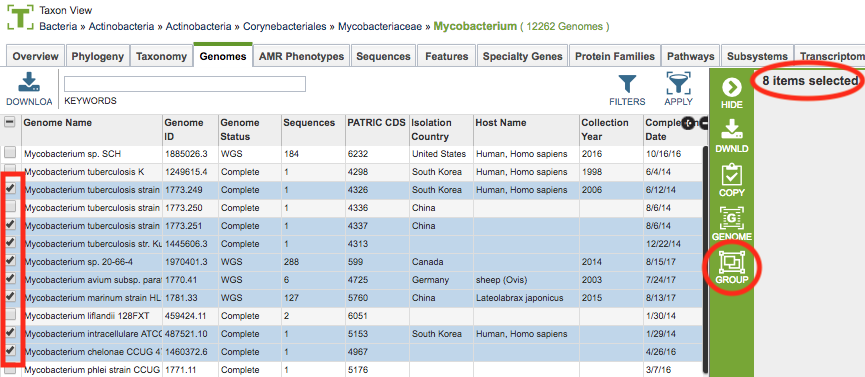Open the Genome view icon in the sidebar

tap(731, 219)
